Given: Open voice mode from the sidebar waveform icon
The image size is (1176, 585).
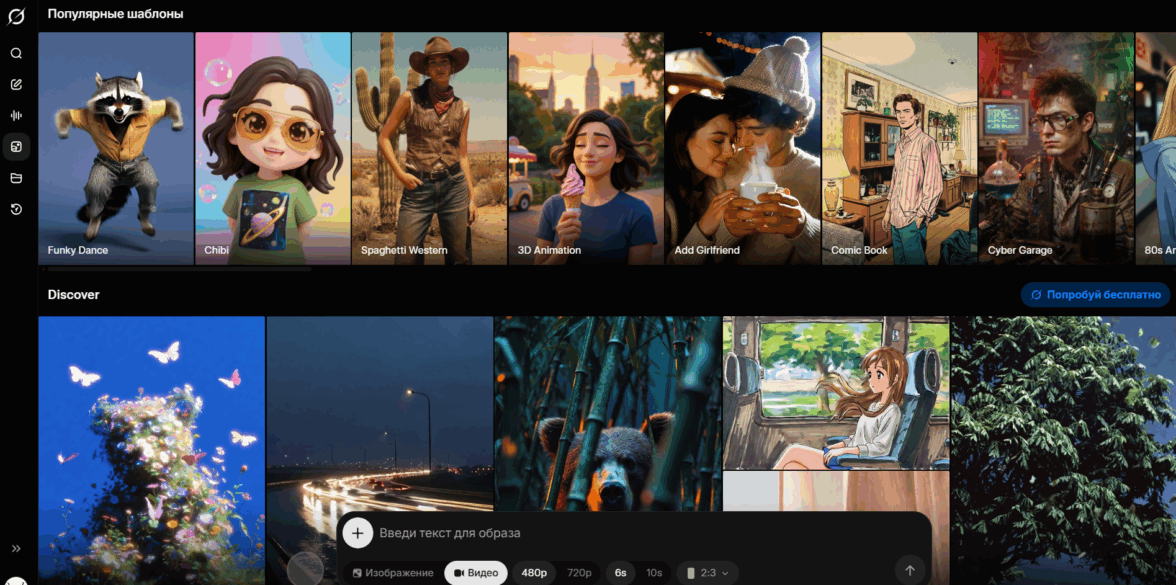Looking at the screenshot, I should coord(16,116).
